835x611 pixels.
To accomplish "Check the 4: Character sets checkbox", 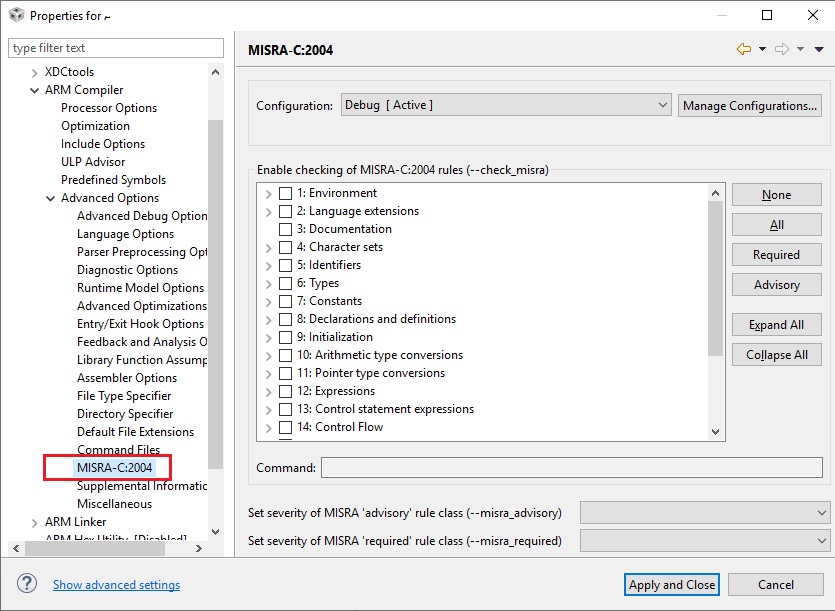I will click(285, 247).
